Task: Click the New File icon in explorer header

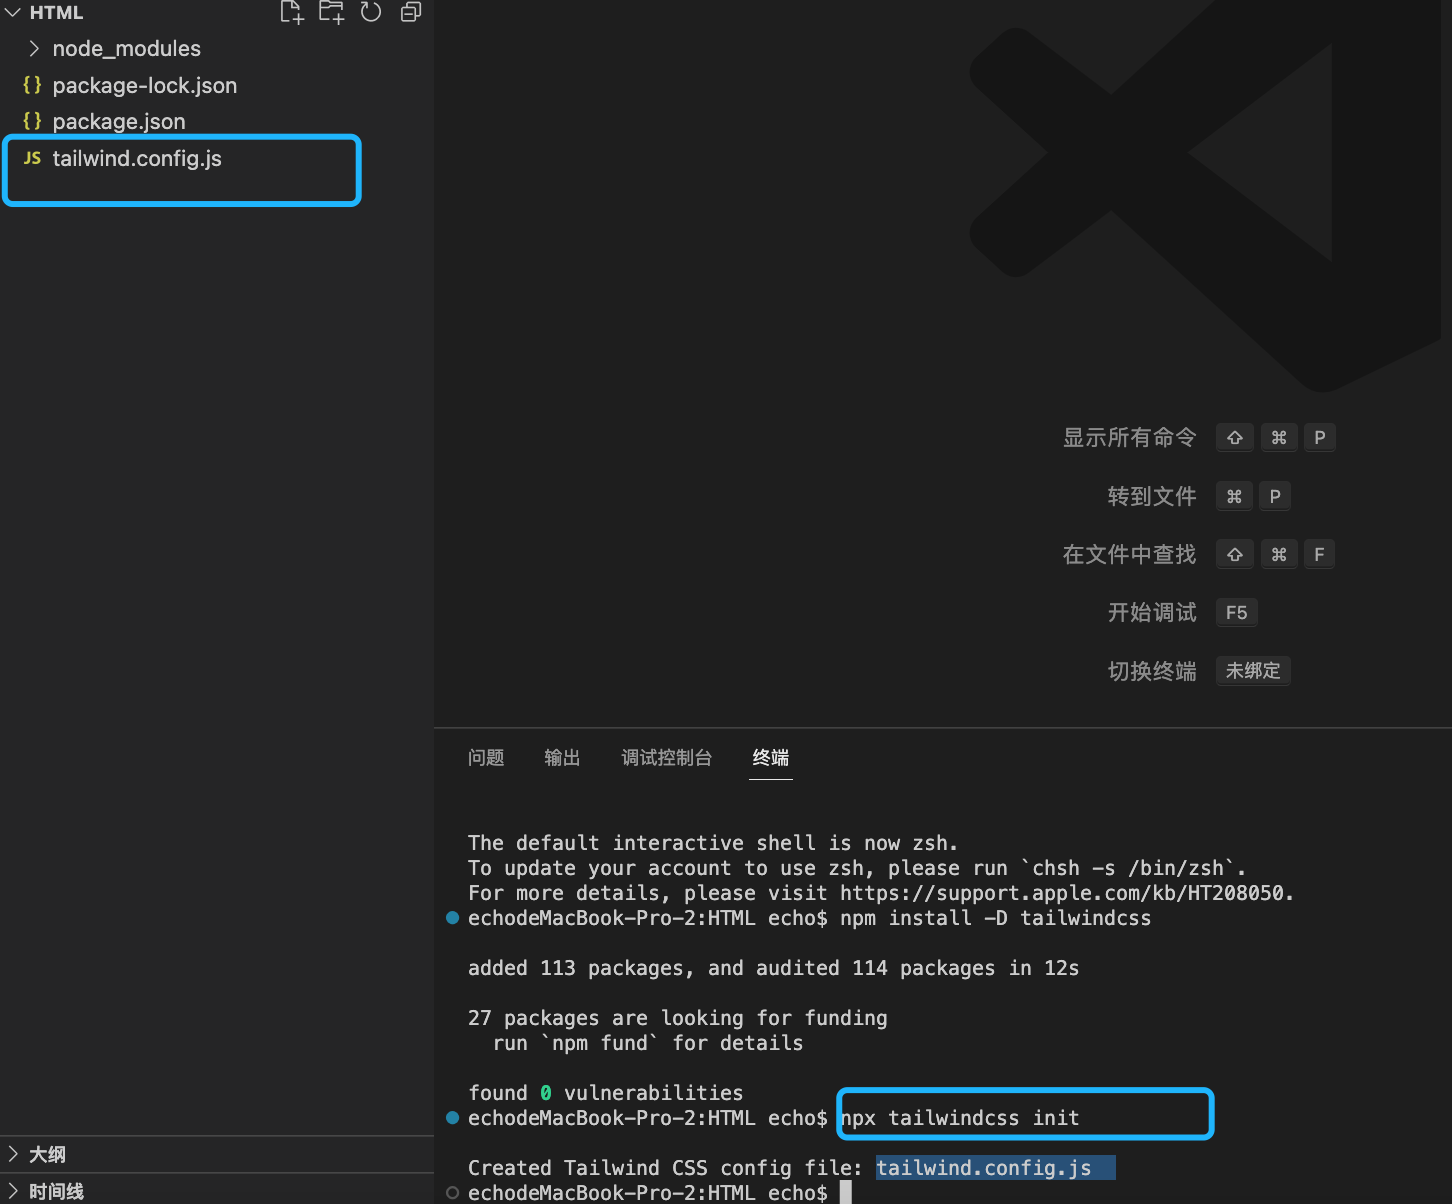Action: point(291,12)
